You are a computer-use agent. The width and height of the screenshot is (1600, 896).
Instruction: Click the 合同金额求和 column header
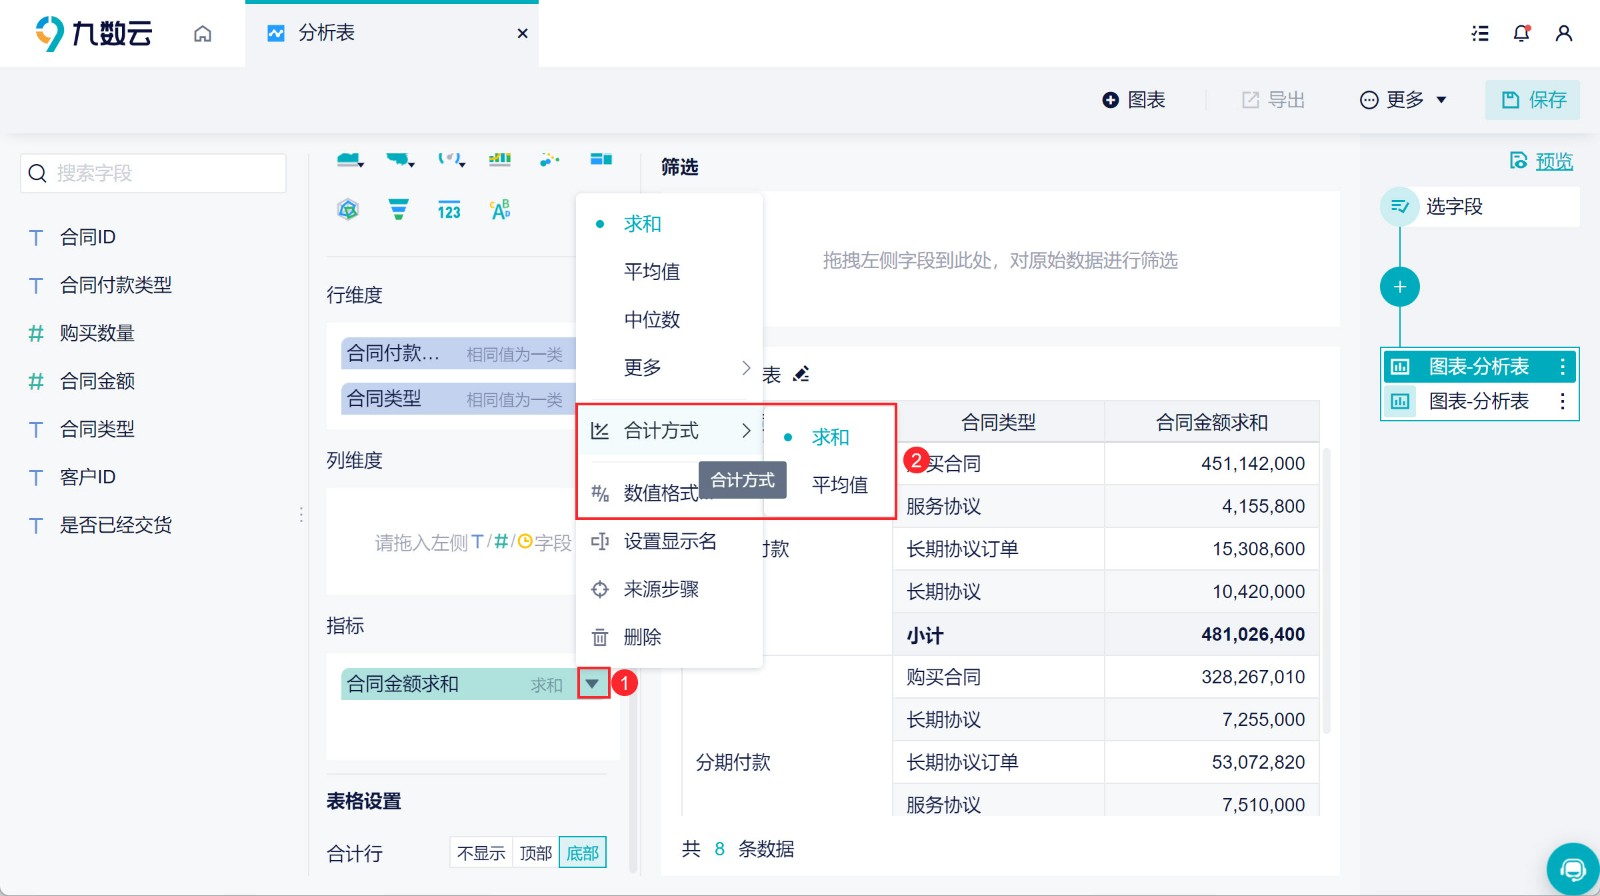pos(1211,423)
